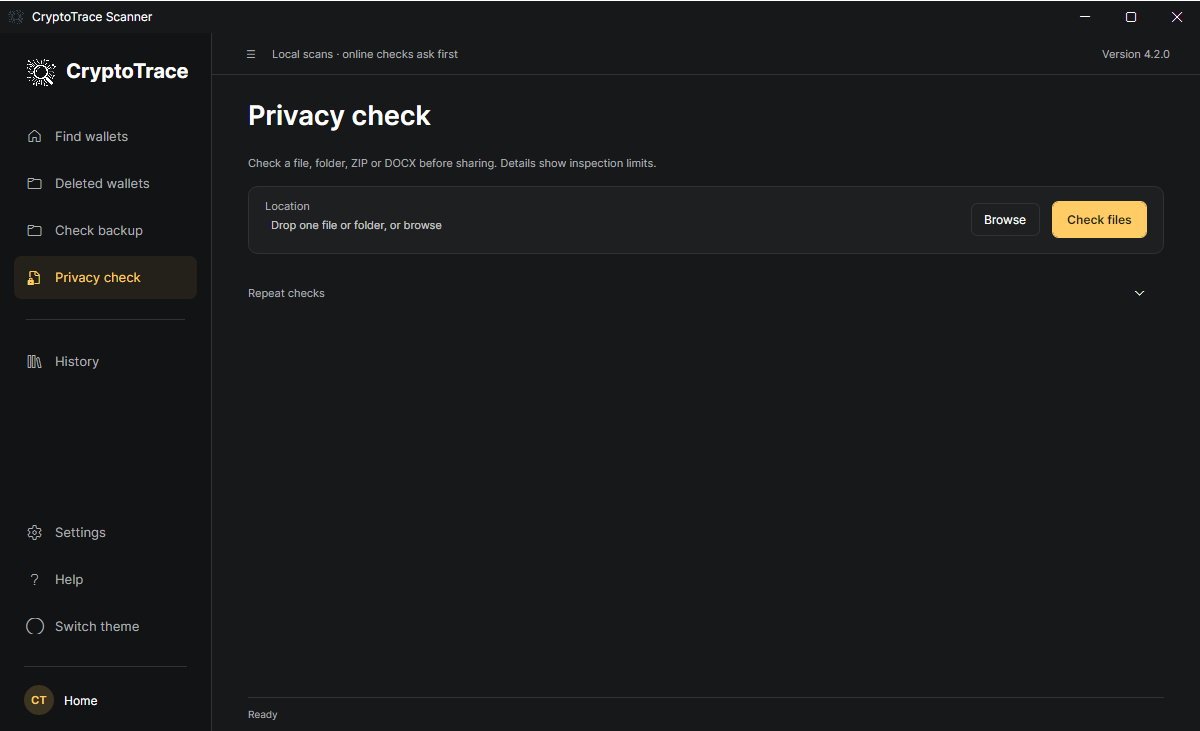Click the Privacy check lock-file icon
Screen dimensions: 1200x731
click(35, 277)
